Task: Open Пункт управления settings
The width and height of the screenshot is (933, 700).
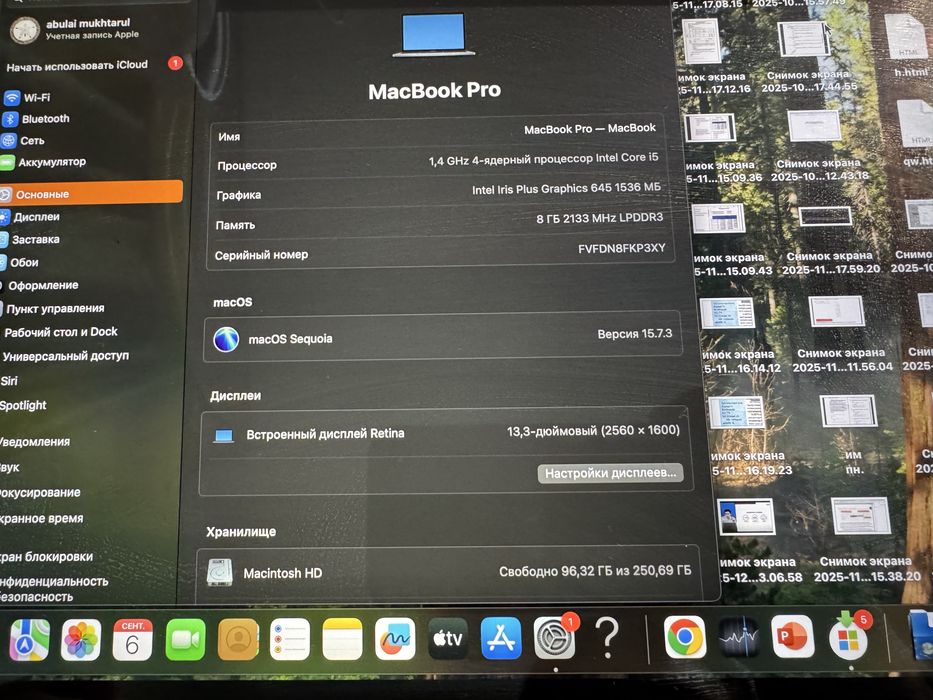Action: [53, 309]
